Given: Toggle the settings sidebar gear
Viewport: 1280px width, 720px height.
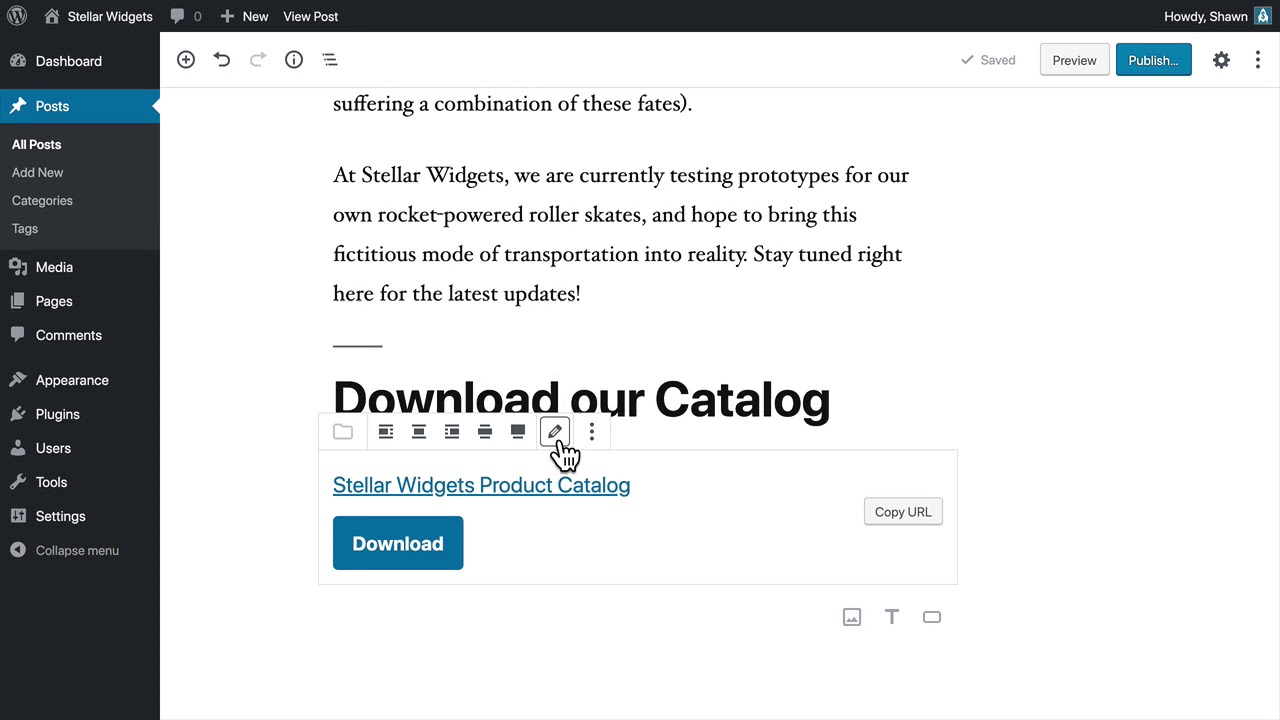Looking at the screenshot, I should coord(1221,60).
